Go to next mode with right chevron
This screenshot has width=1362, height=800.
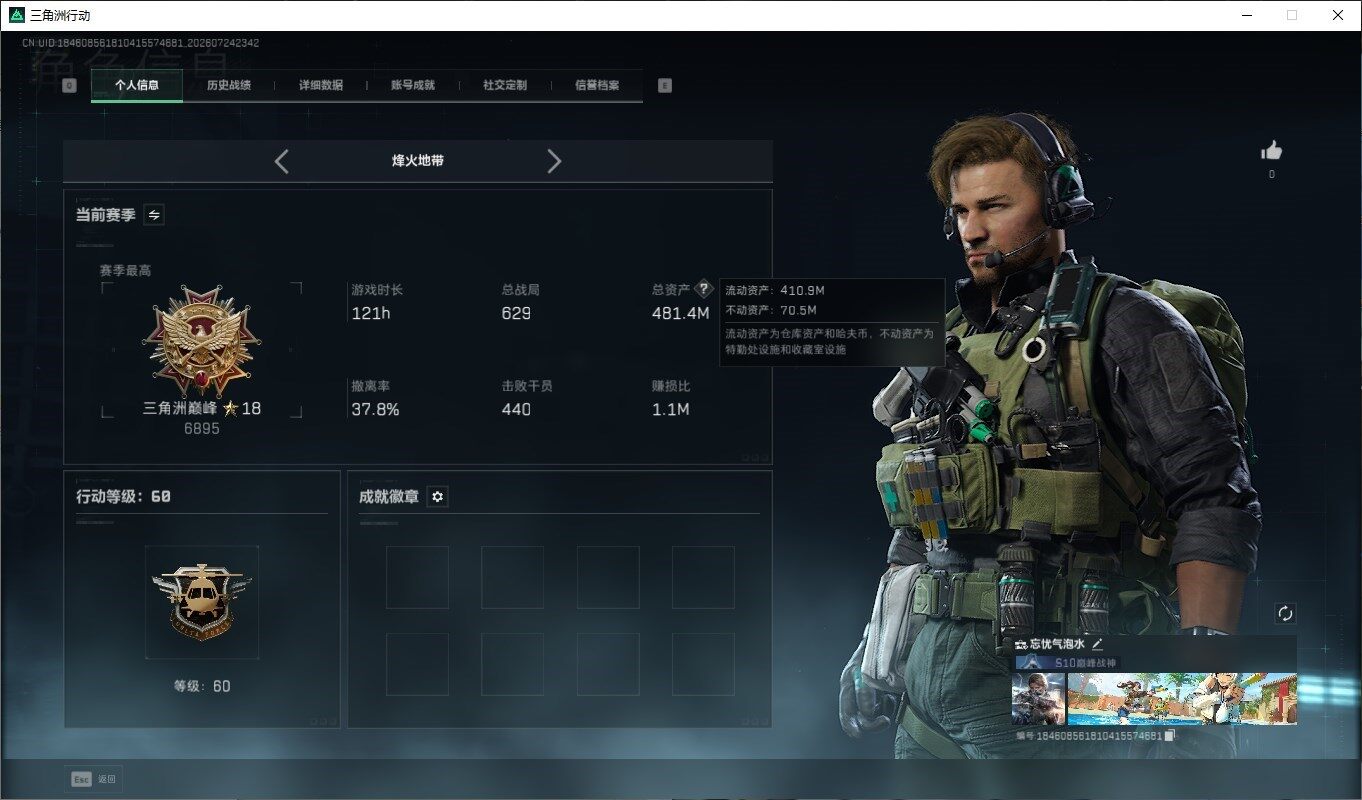(x=554, y=161)
